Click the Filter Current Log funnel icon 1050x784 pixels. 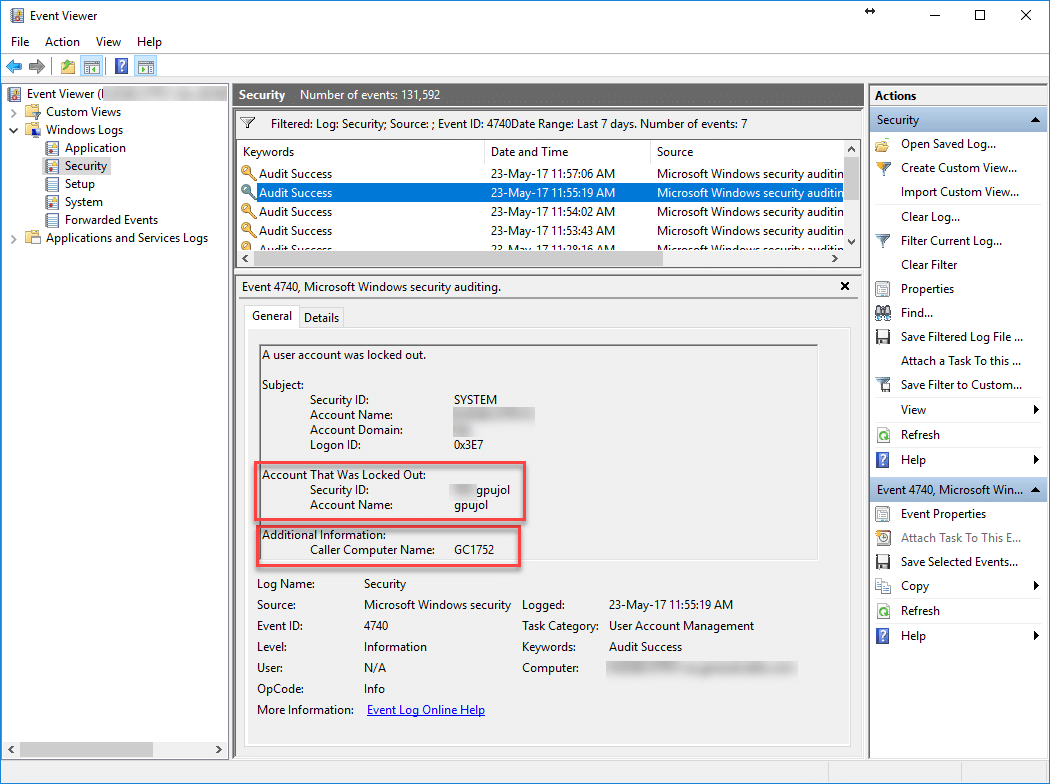(883, 241)
